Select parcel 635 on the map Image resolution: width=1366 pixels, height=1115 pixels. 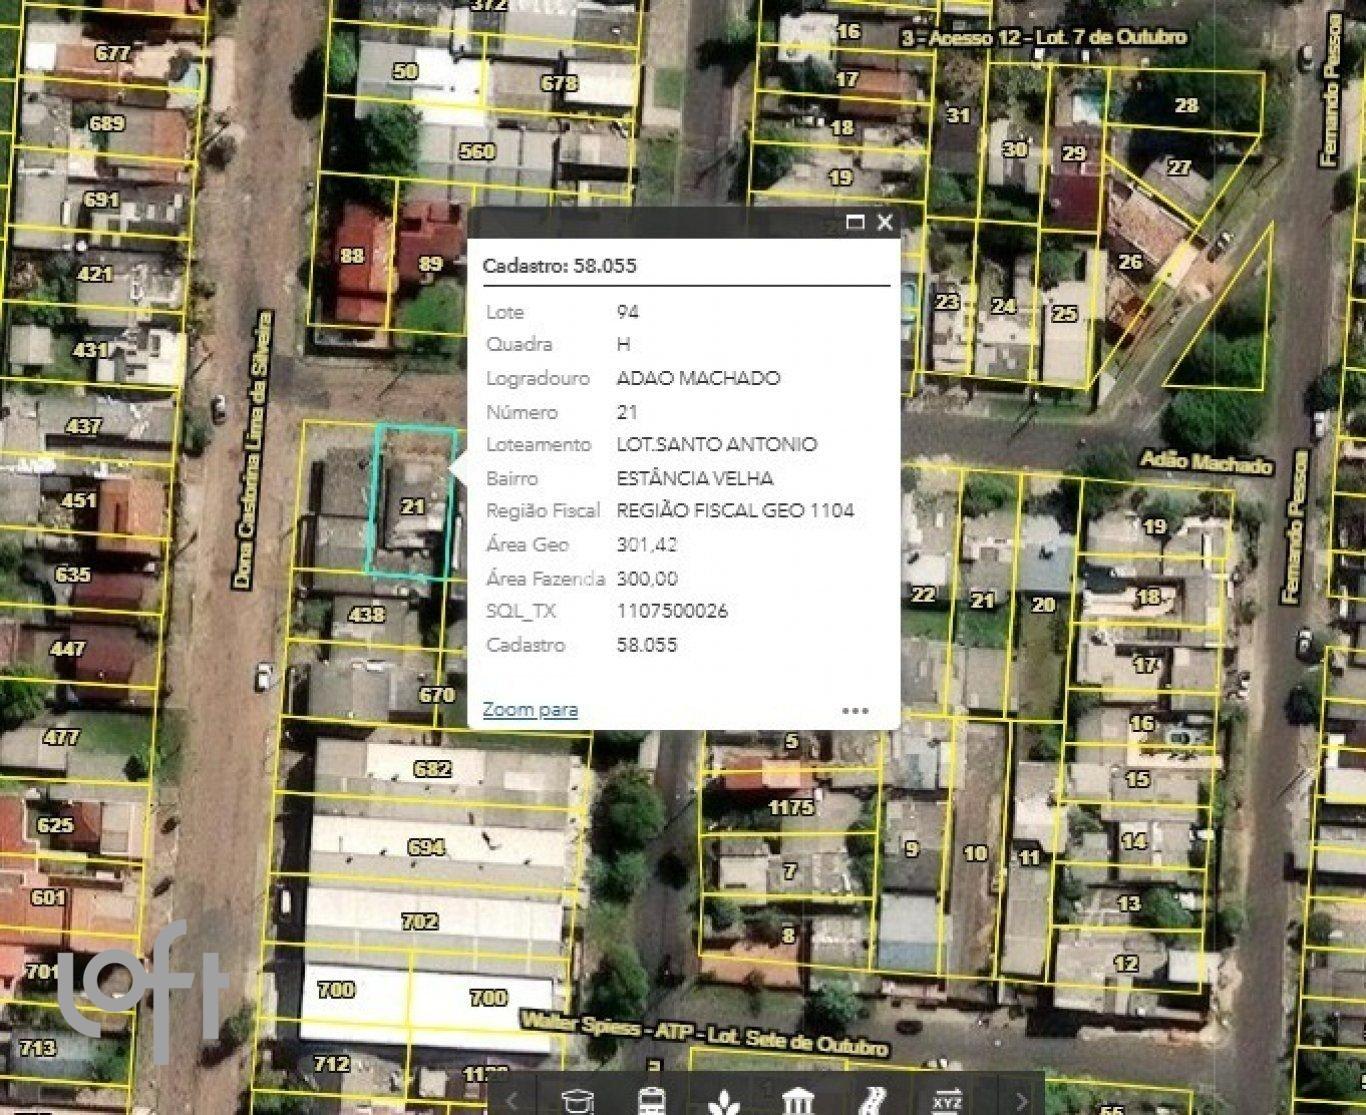pyautogui.click(x=73, y=574)
